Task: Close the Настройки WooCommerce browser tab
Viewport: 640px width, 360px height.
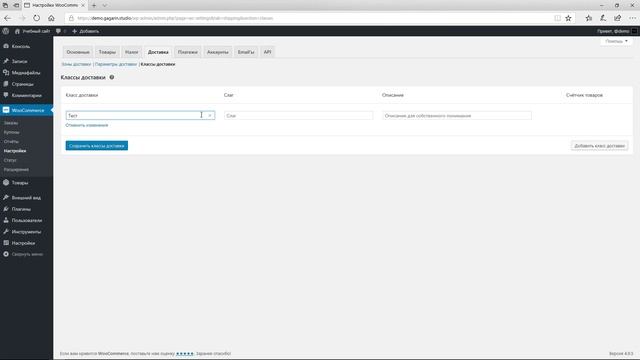Action: [83, 5]
